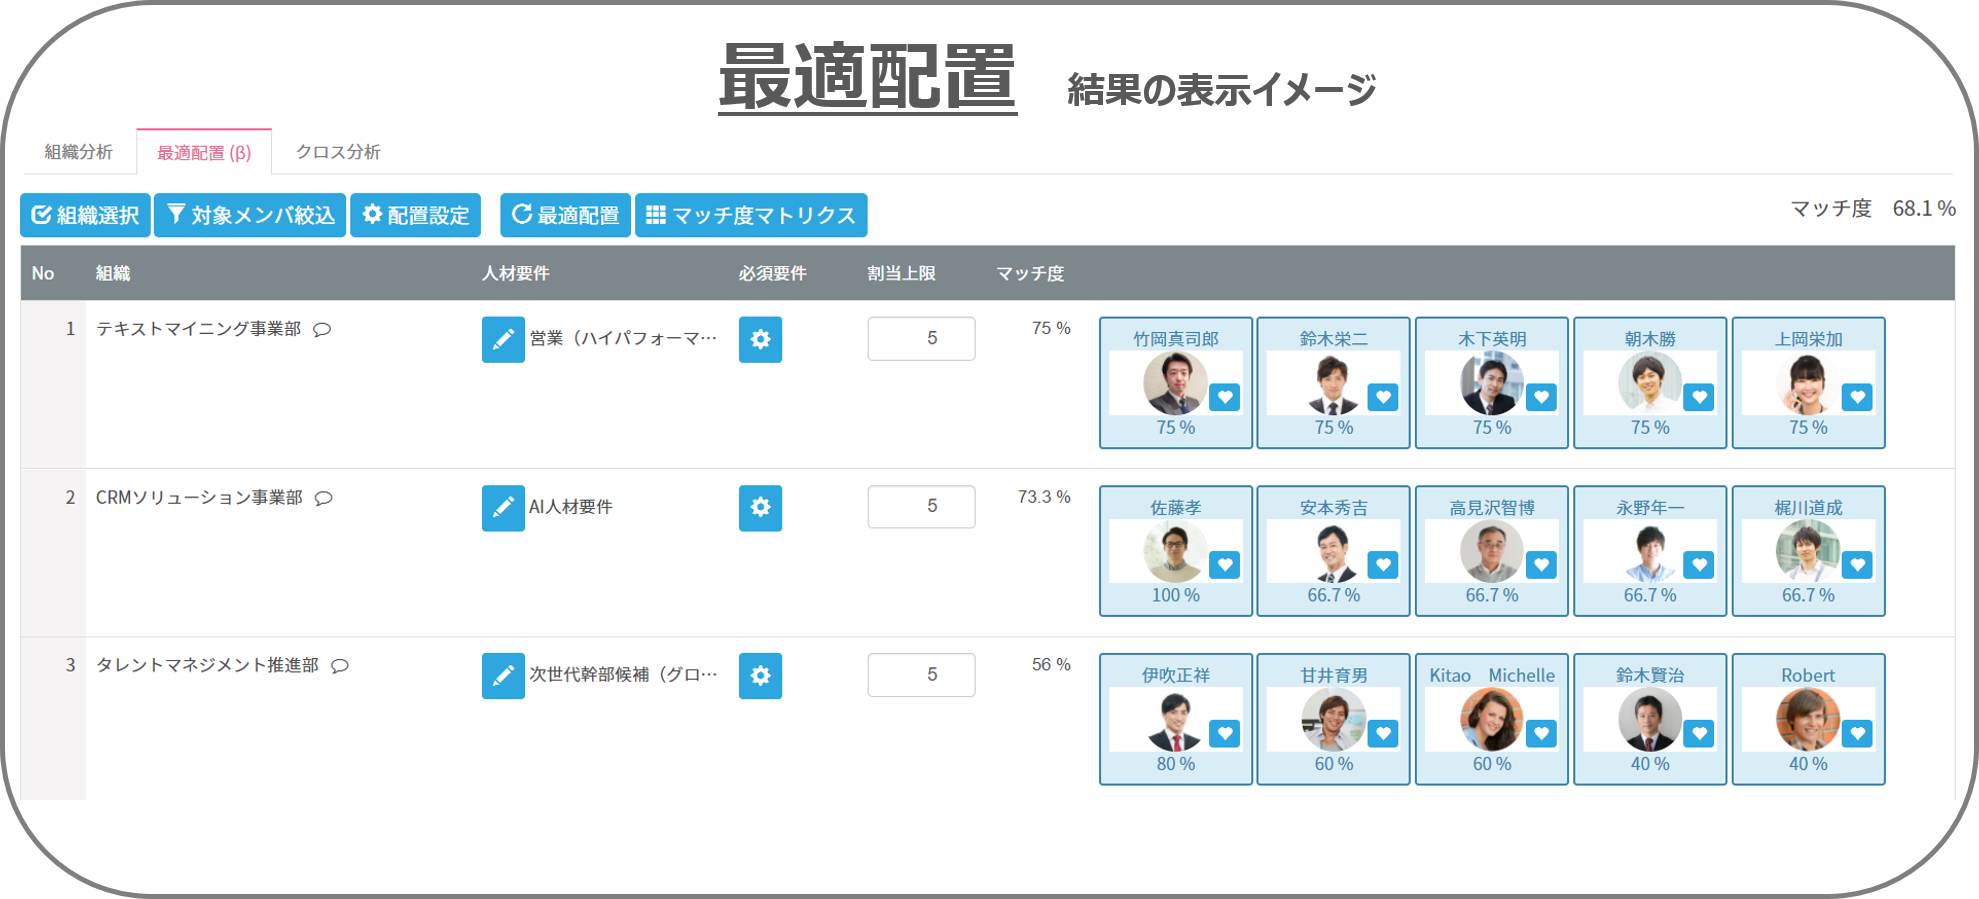
Task: Select Kitao Michelle profile photo
Action: pos(1490,720)
